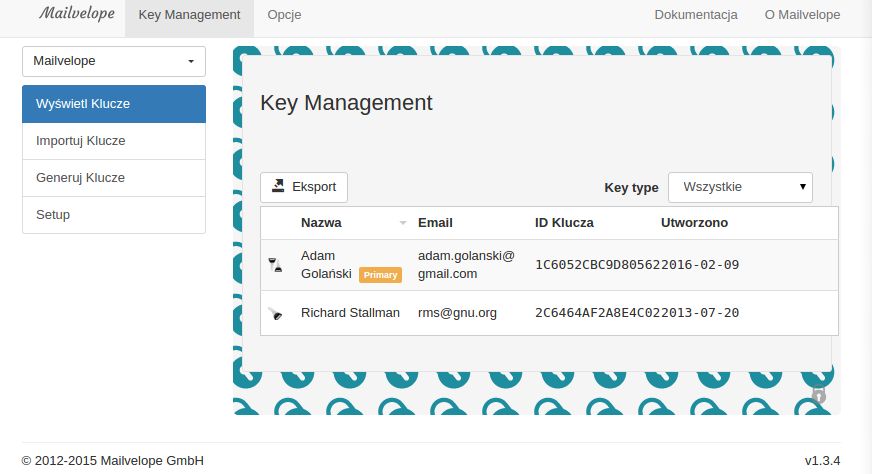
Task: Click the public key icon beside Richard Stallman
Action: [275, 313]
